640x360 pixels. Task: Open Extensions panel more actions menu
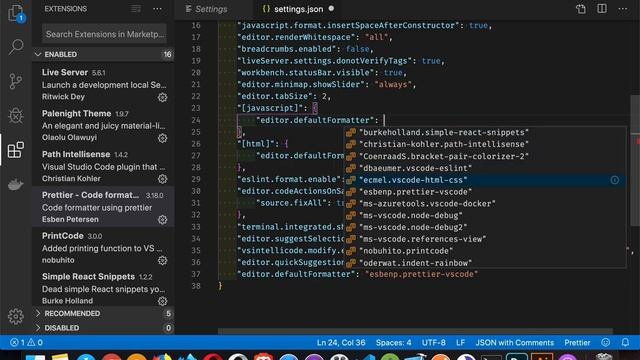point(157,9)
